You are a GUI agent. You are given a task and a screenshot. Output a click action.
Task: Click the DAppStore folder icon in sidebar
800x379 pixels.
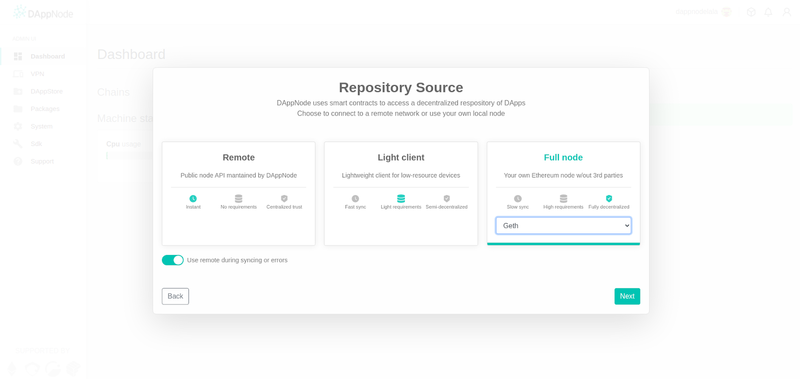coord(18,91)
